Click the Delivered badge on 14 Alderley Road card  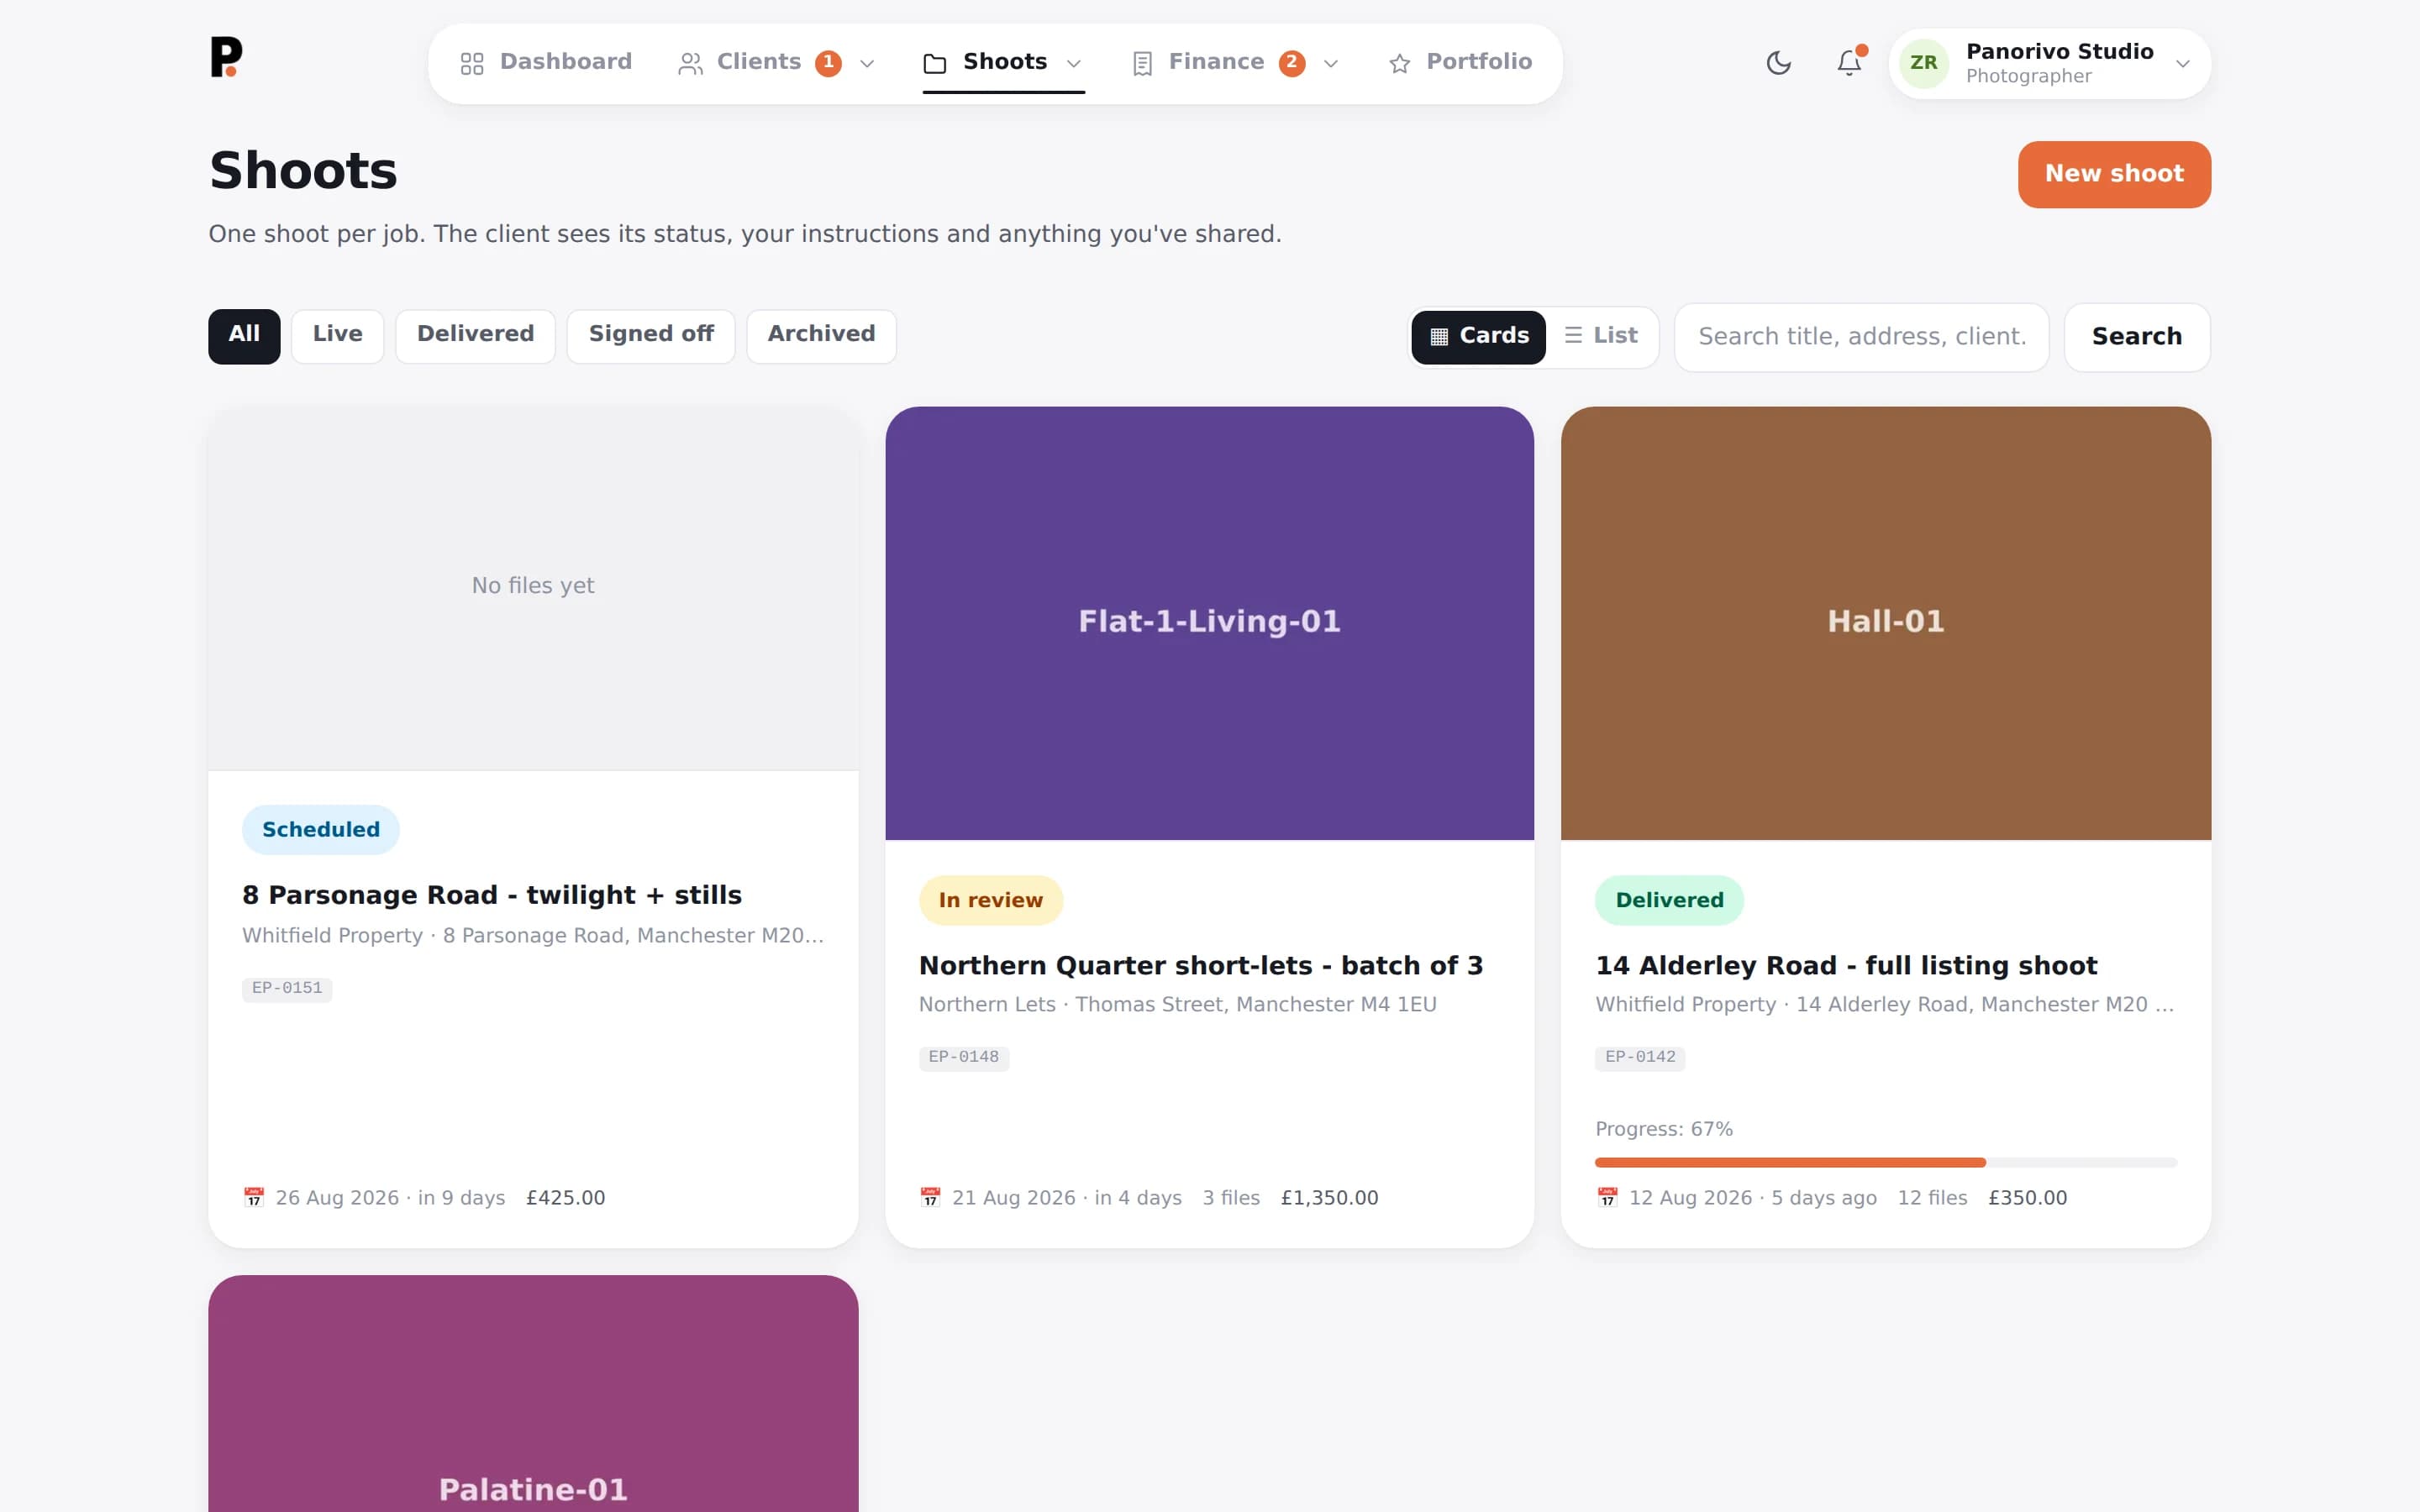point(1669,900)
